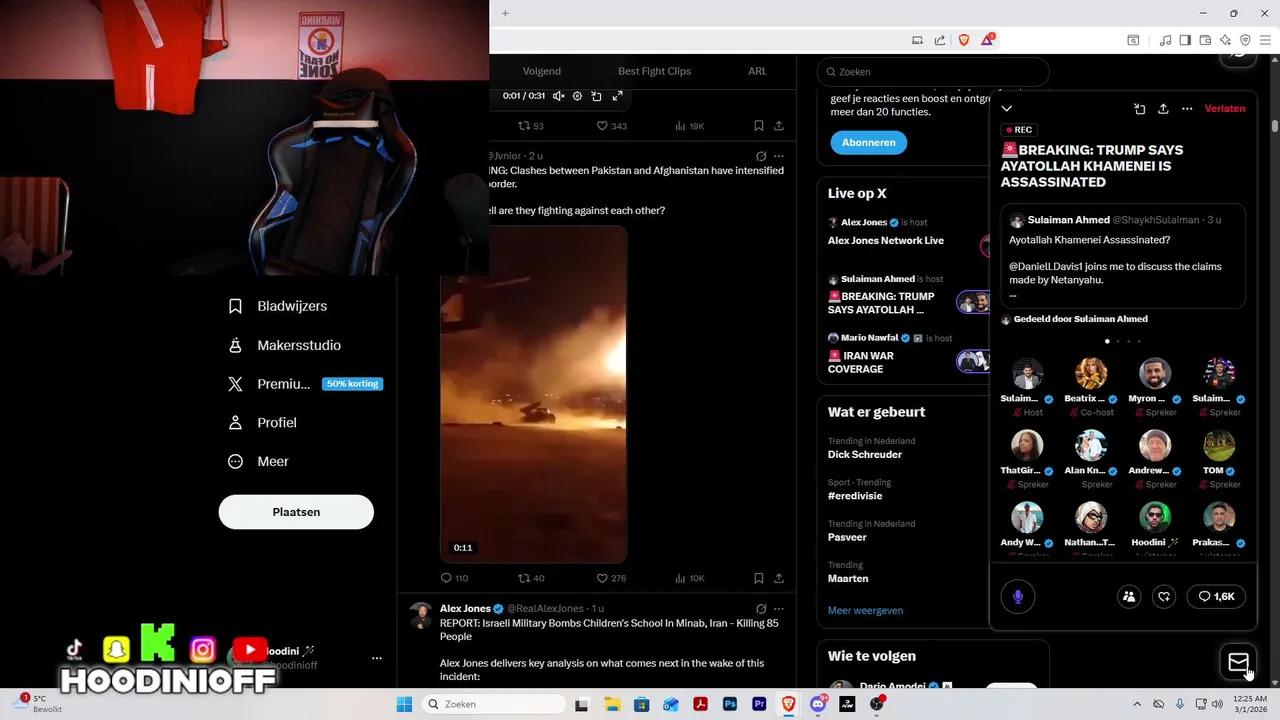Viewport: 1280px width, 720px height.
Task: Toggle the microphone button in the space
Action: [1018, 597]
